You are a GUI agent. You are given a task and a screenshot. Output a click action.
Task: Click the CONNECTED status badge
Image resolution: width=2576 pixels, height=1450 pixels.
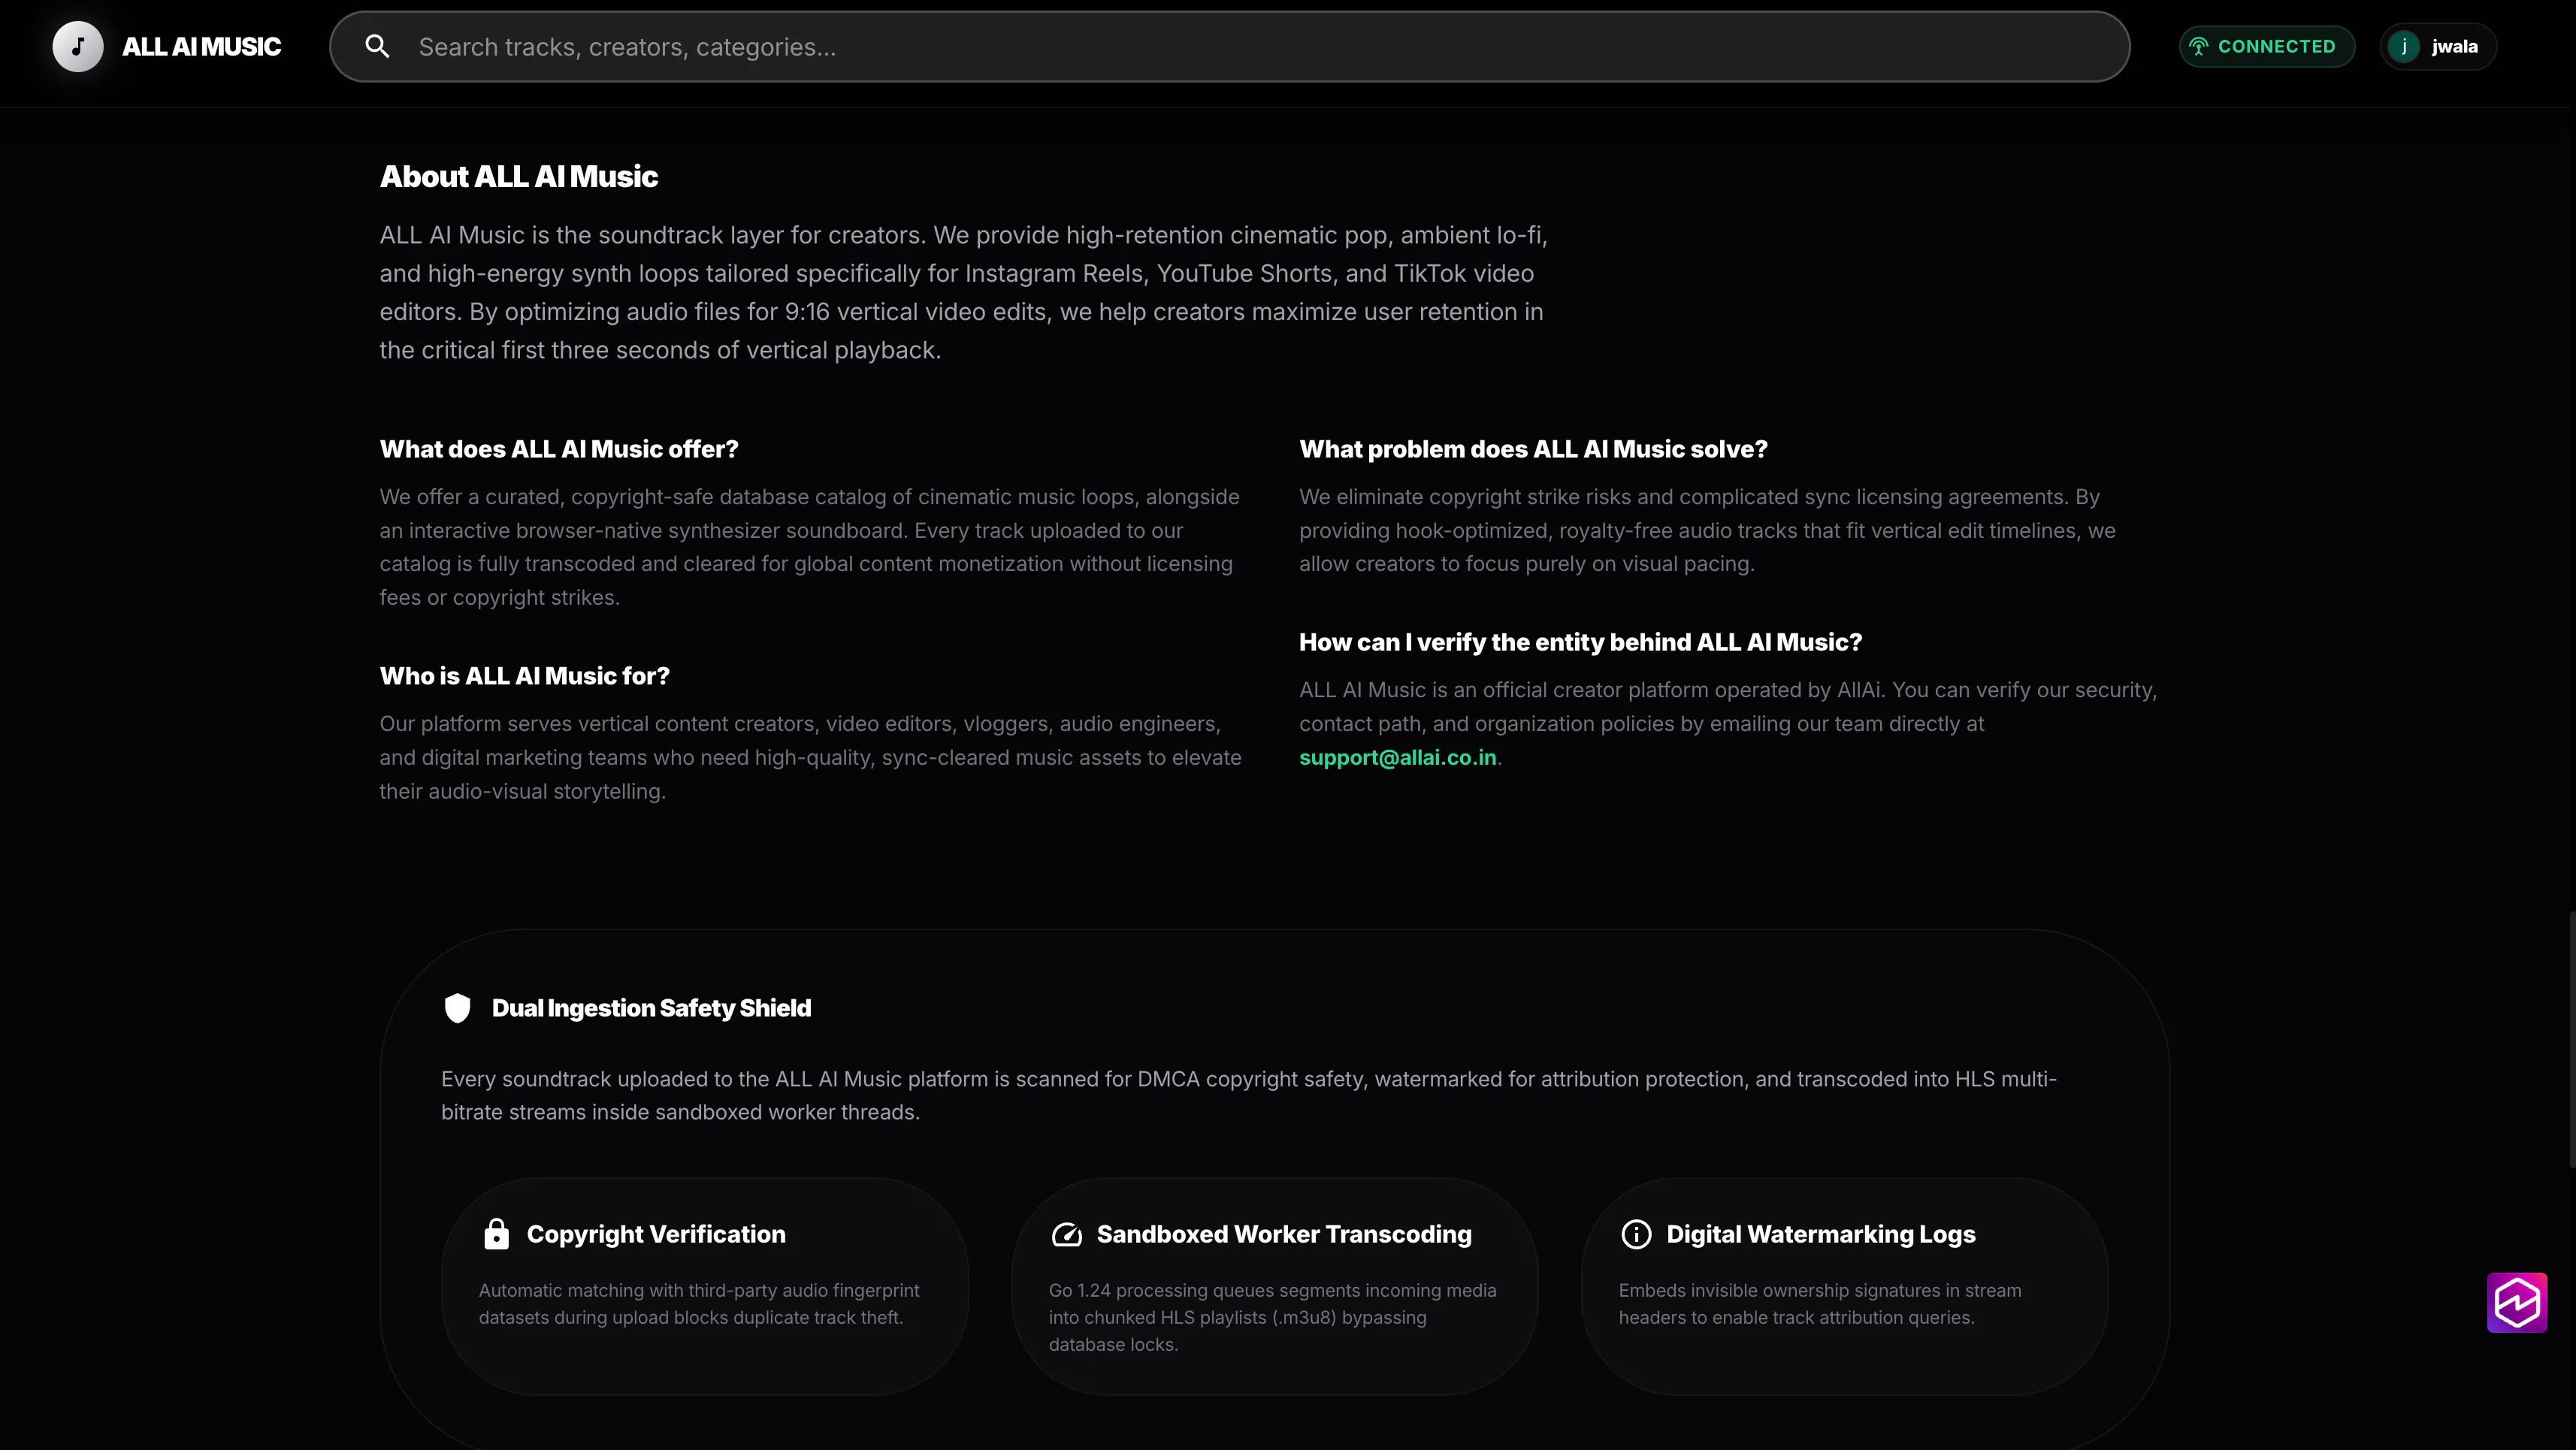(2266, 46)
